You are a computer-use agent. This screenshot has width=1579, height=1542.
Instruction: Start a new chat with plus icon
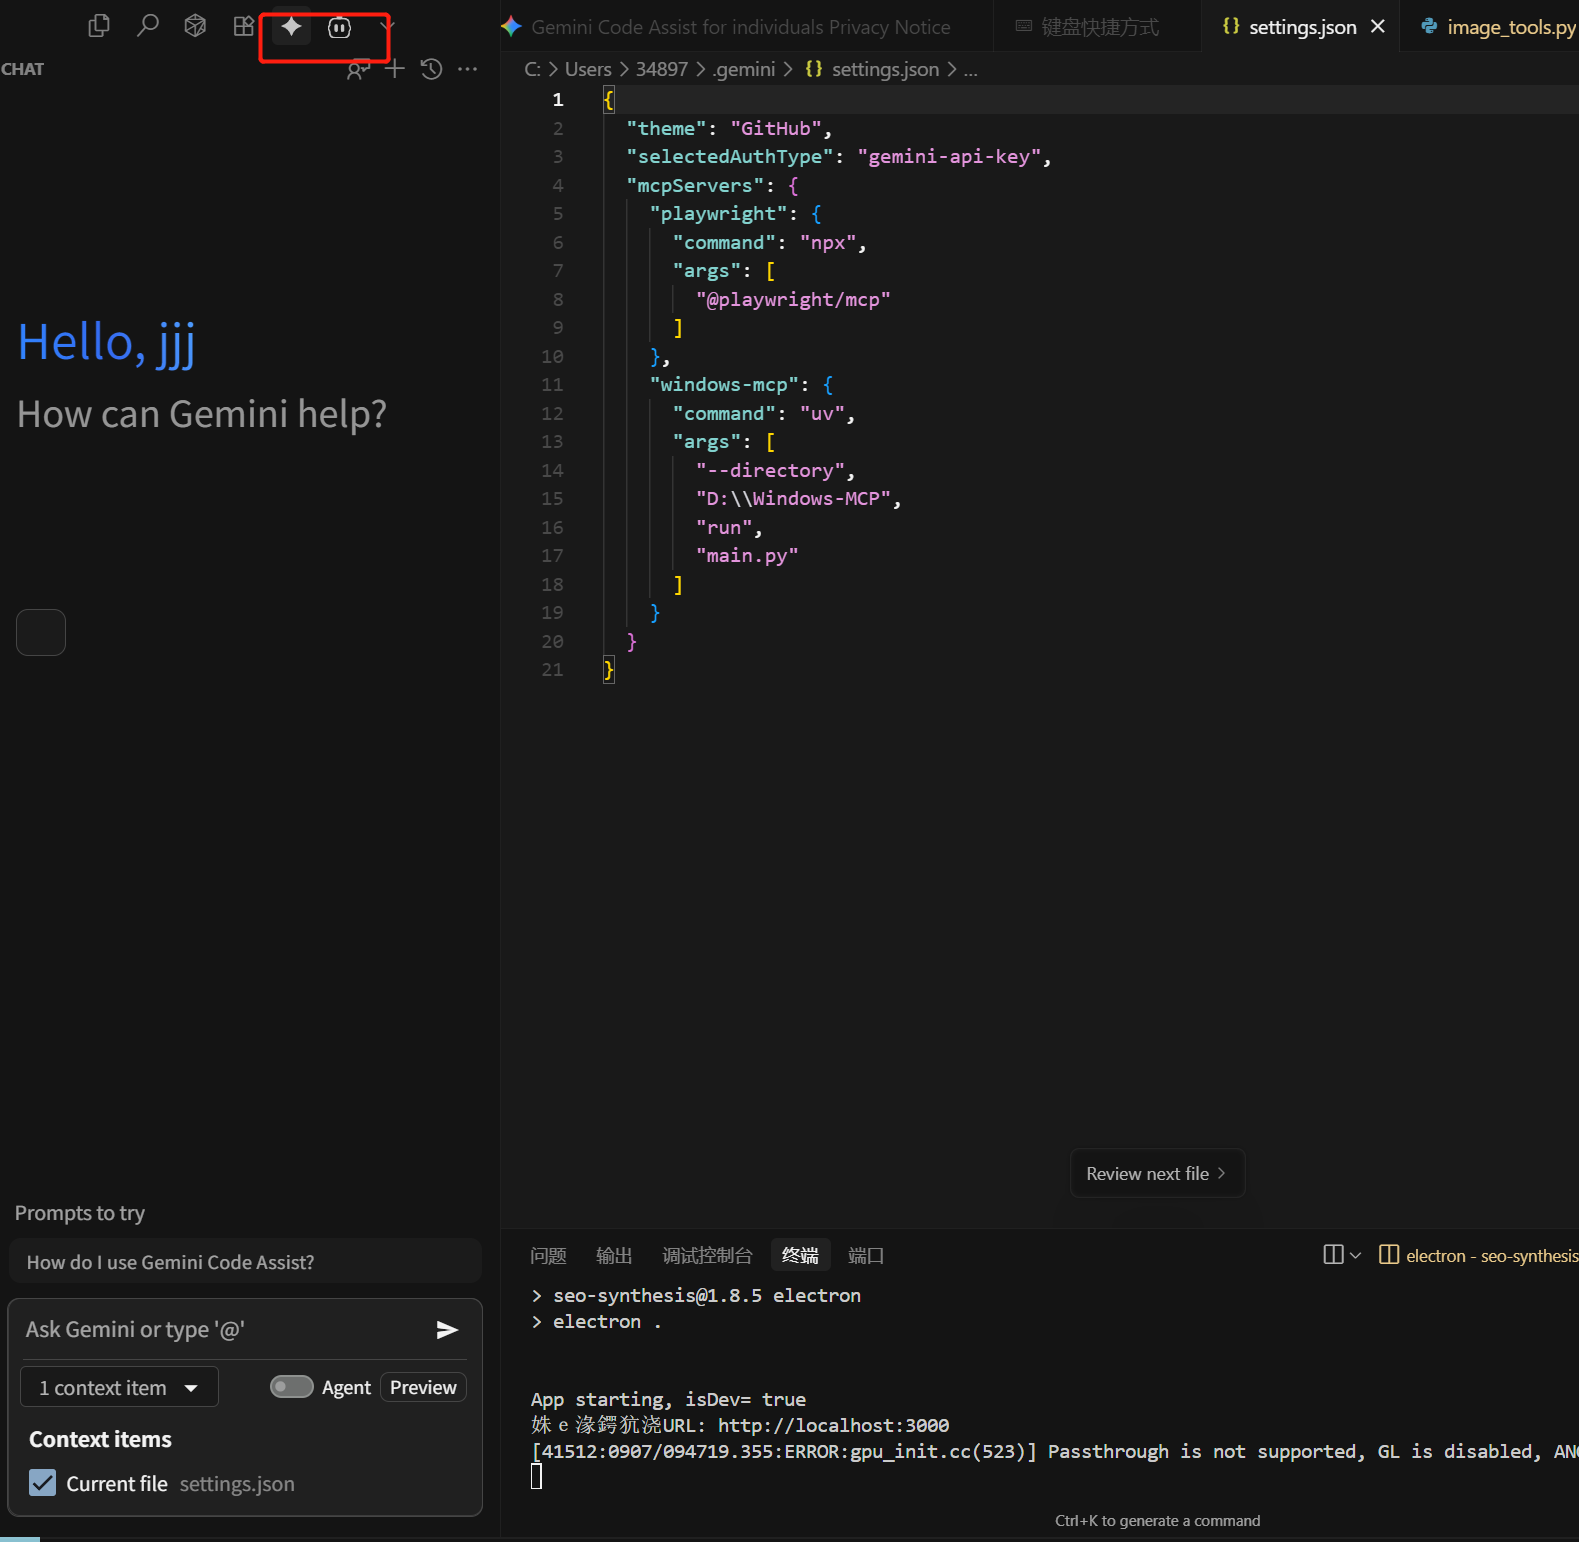(395, 69)
